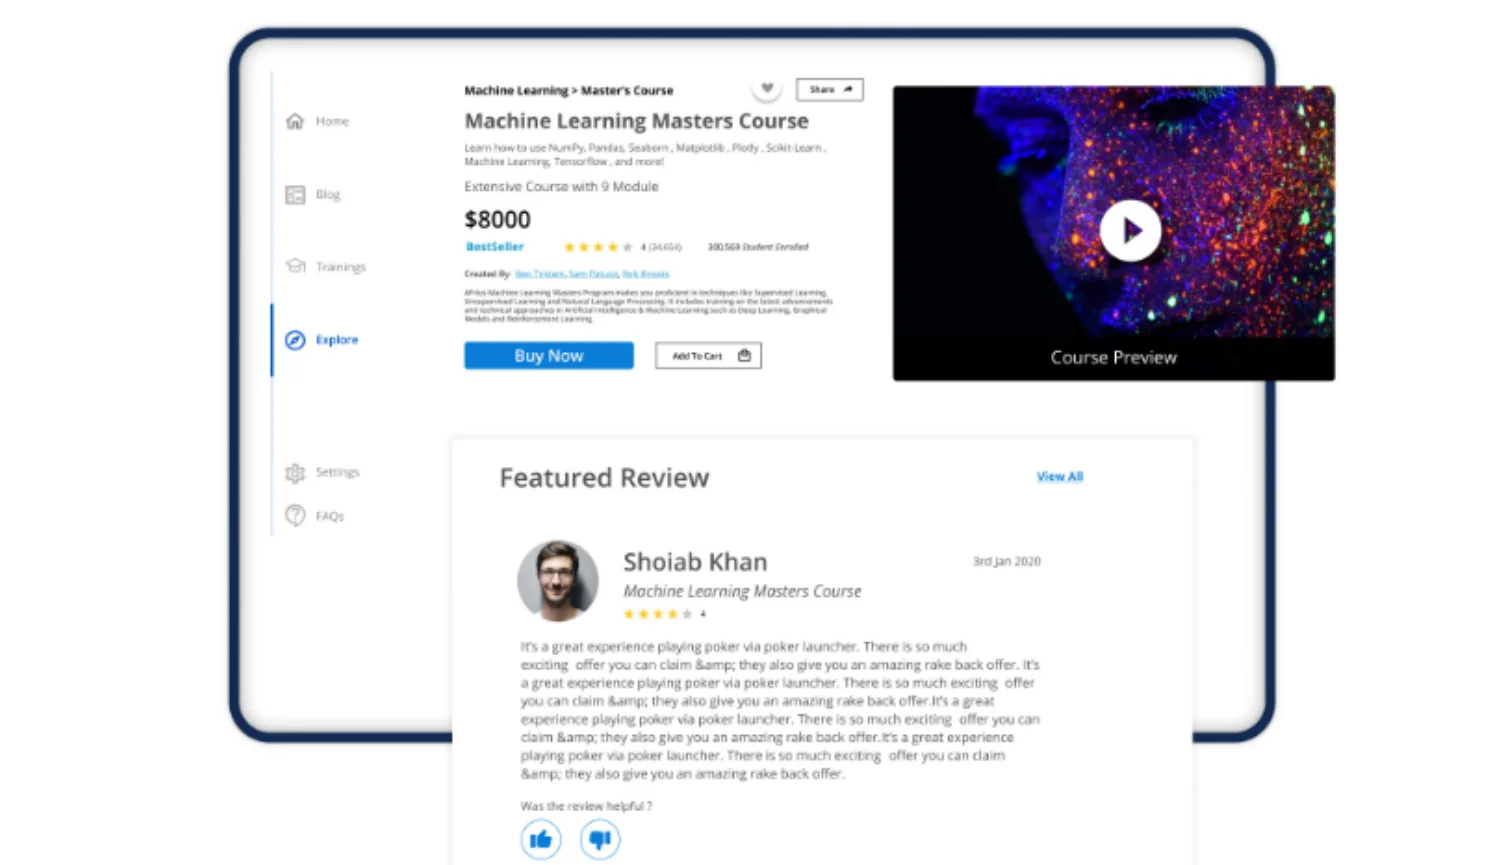Click the Machine Learning Masters Course title
This screenshot has height=865, width=1500.
point(636,121)
